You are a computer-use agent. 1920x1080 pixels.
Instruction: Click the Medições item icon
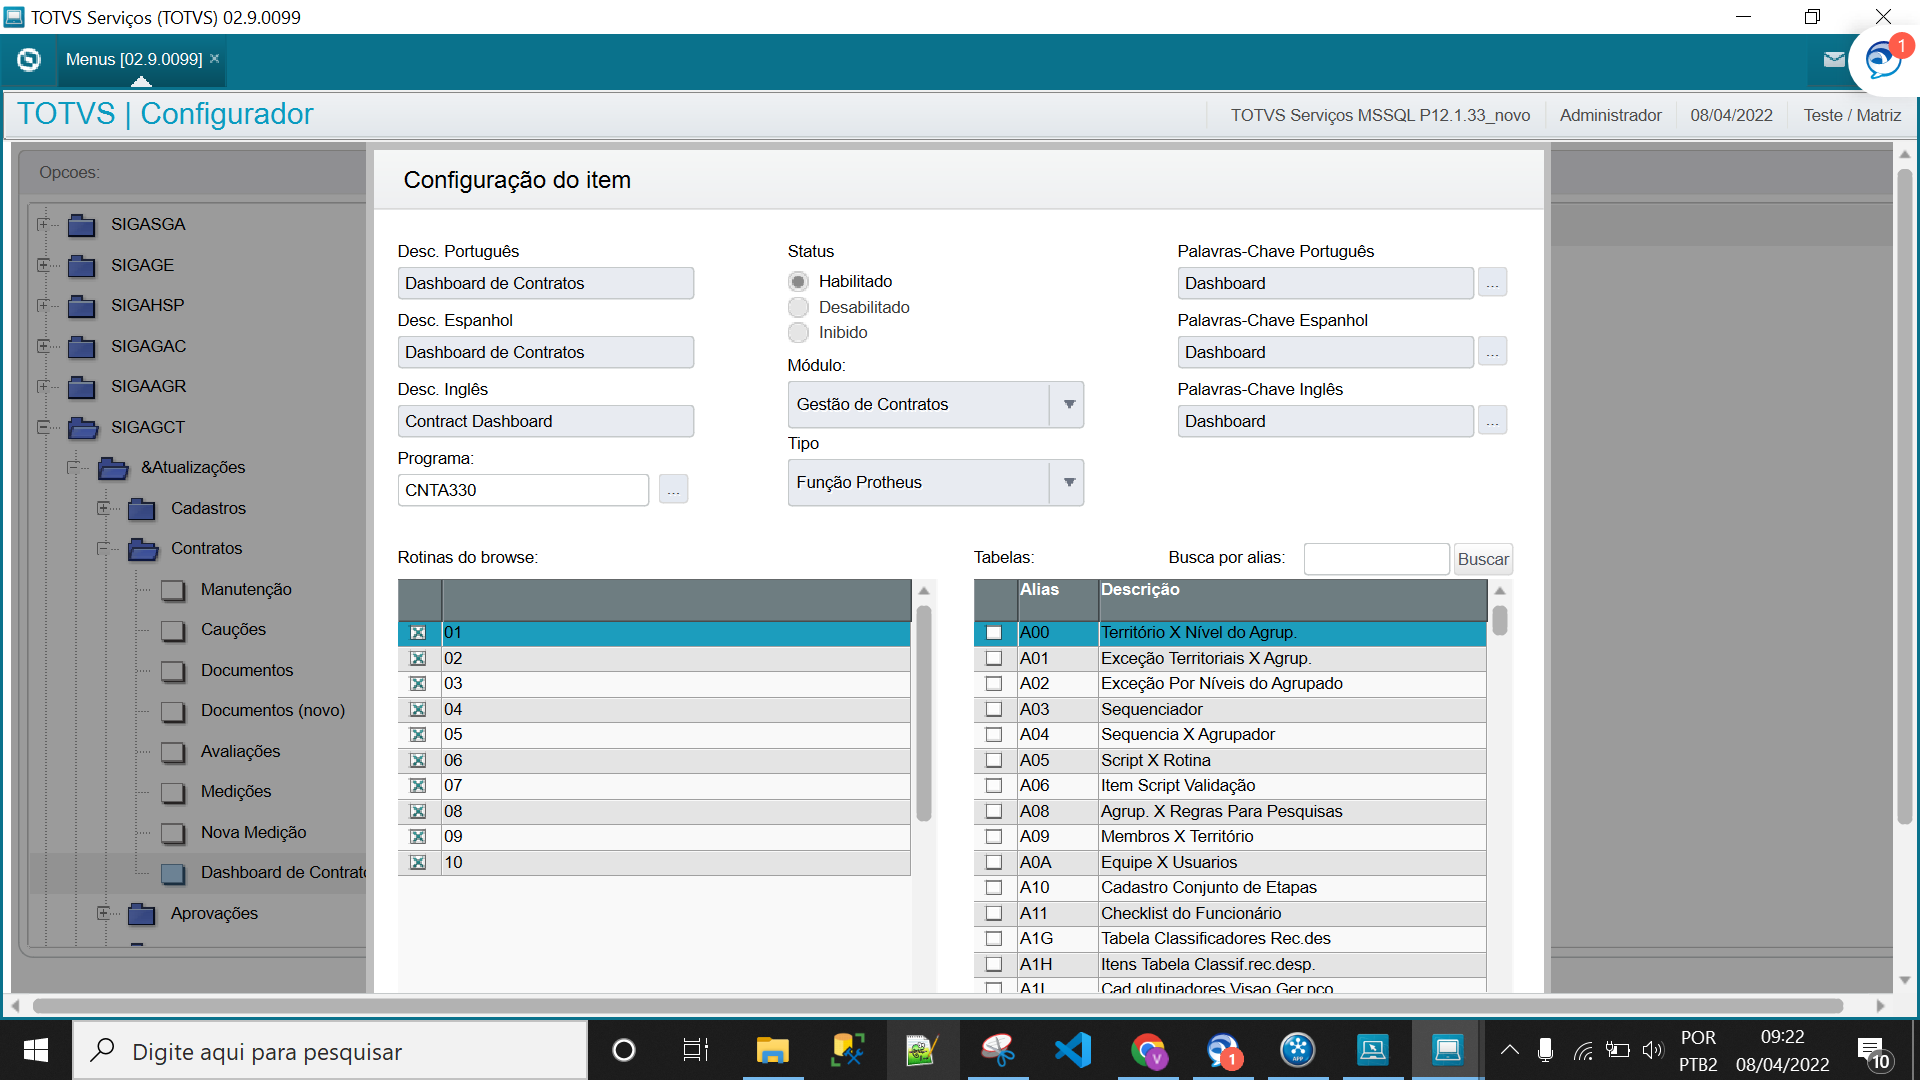point(174,792)
